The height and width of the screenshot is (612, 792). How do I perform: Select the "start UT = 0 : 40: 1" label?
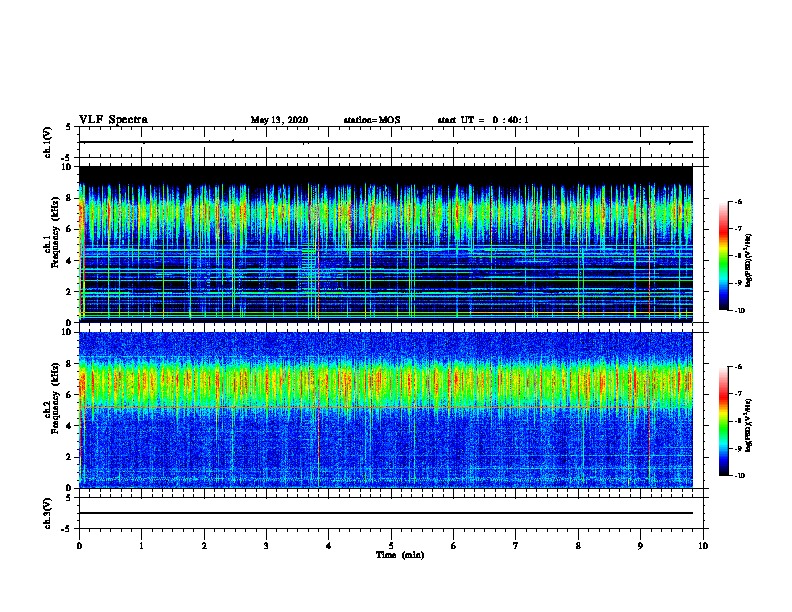pos(483,120)
